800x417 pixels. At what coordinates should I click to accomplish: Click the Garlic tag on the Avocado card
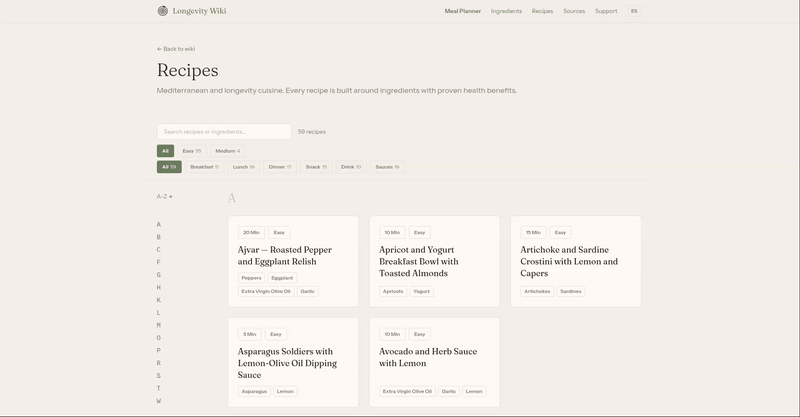tap(449, 391)
